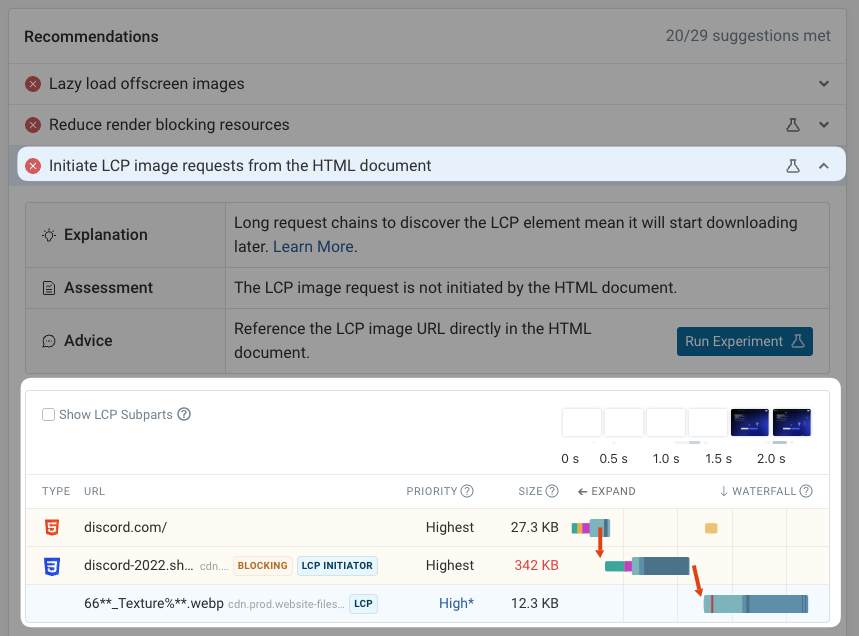Click the flask icon on Reduce render blocking row

point(793,125)
